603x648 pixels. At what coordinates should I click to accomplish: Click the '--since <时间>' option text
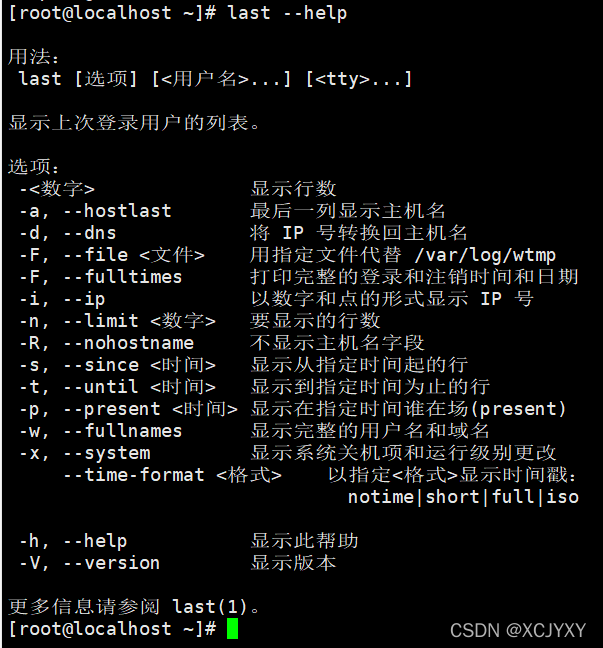pos(138,365)
